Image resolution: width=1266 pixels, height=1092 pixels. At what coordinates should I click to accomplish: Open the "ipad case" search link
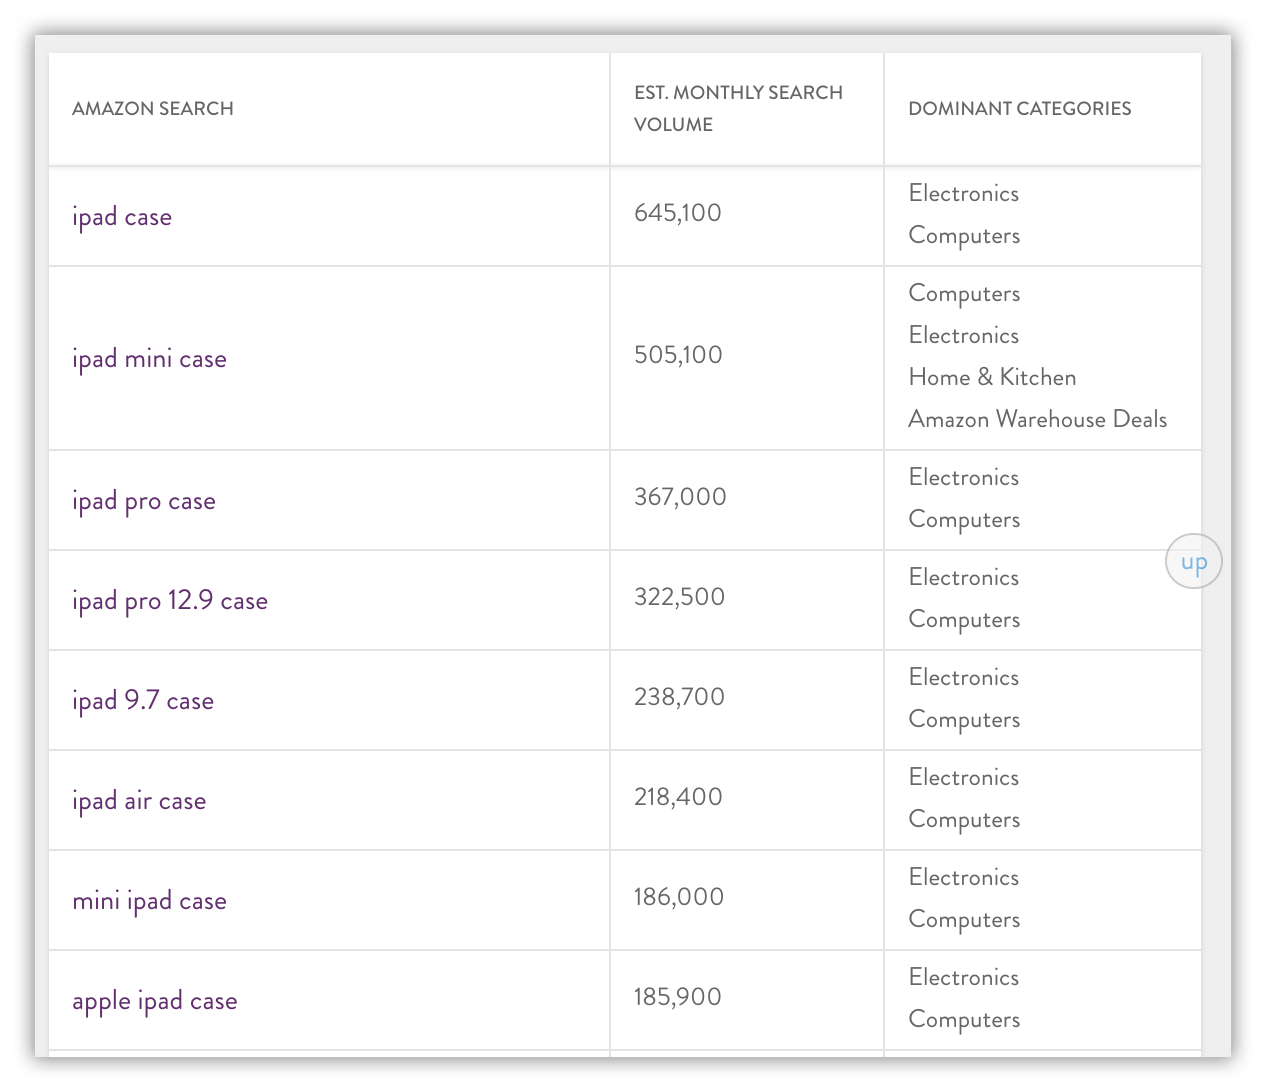coord(122,217)
